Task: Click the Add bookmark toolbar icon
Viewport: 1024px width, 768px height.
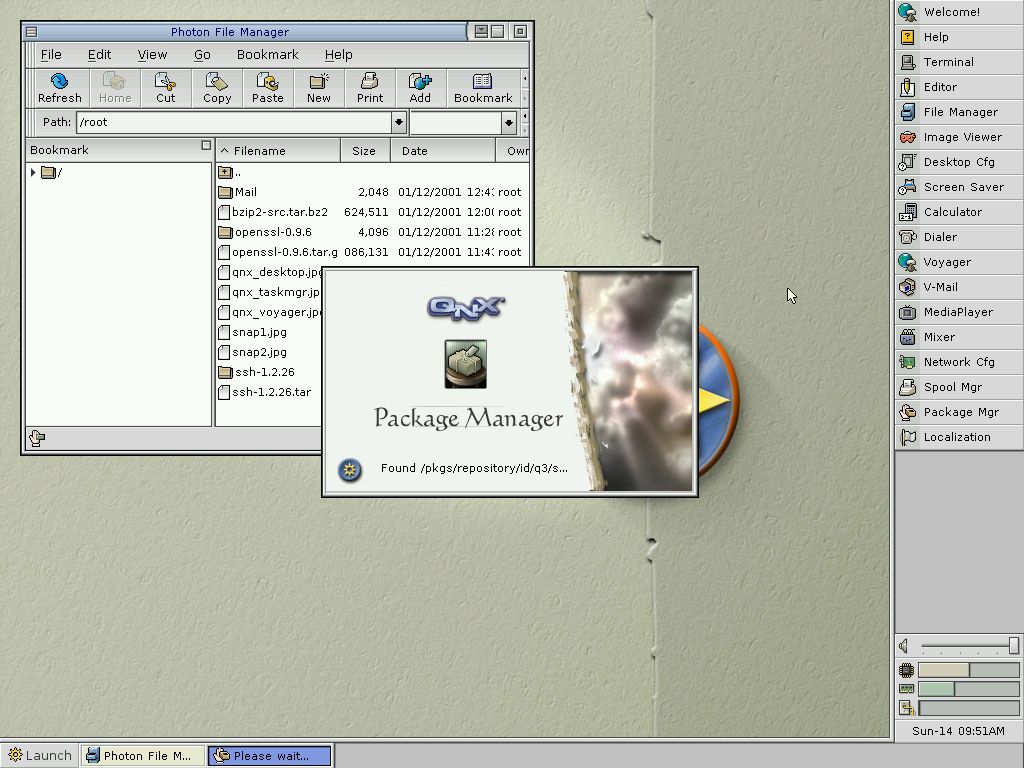Action: (420, 88)
